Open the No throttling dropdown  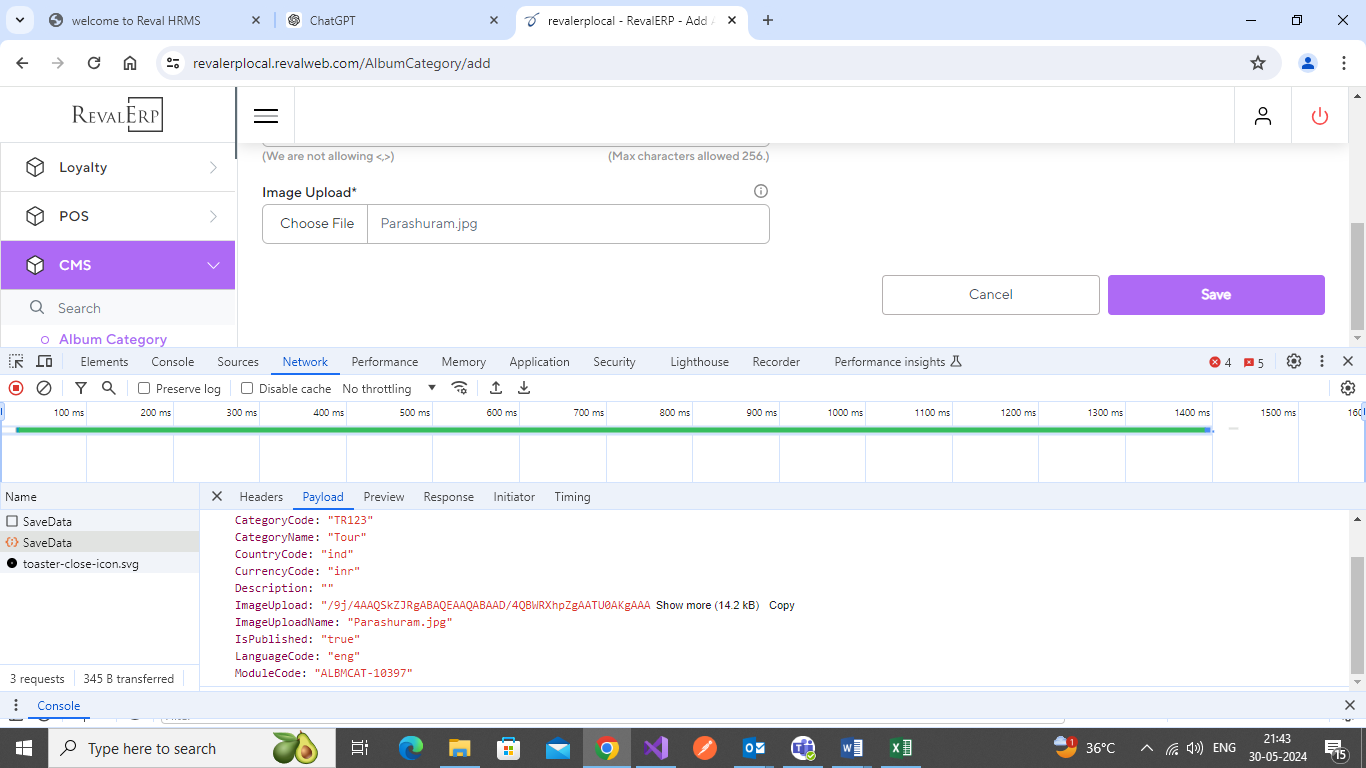[389, 388]
